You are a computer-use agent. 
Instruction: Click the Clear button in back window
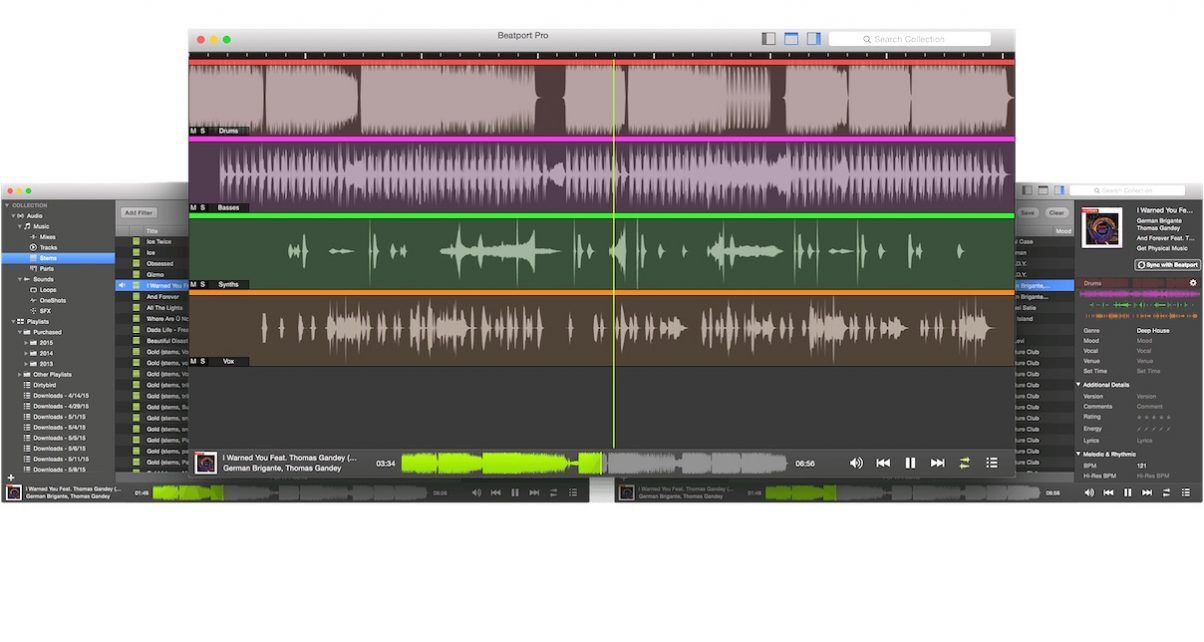1056,213
